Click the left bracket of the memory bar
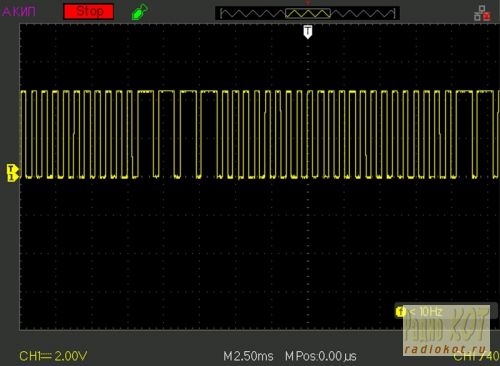 click(221, 13)
